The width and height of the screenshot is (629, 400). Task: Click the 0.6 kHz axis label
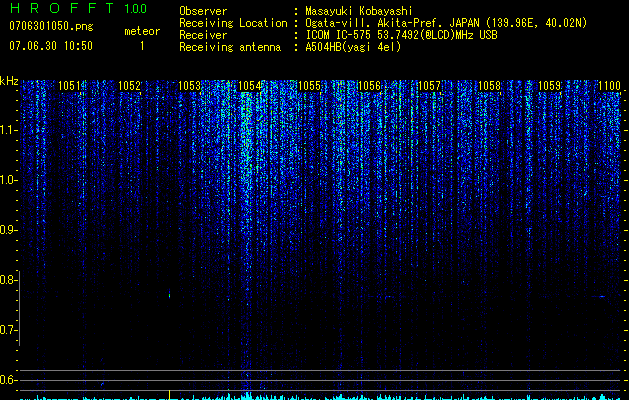(x=8, y=380)
